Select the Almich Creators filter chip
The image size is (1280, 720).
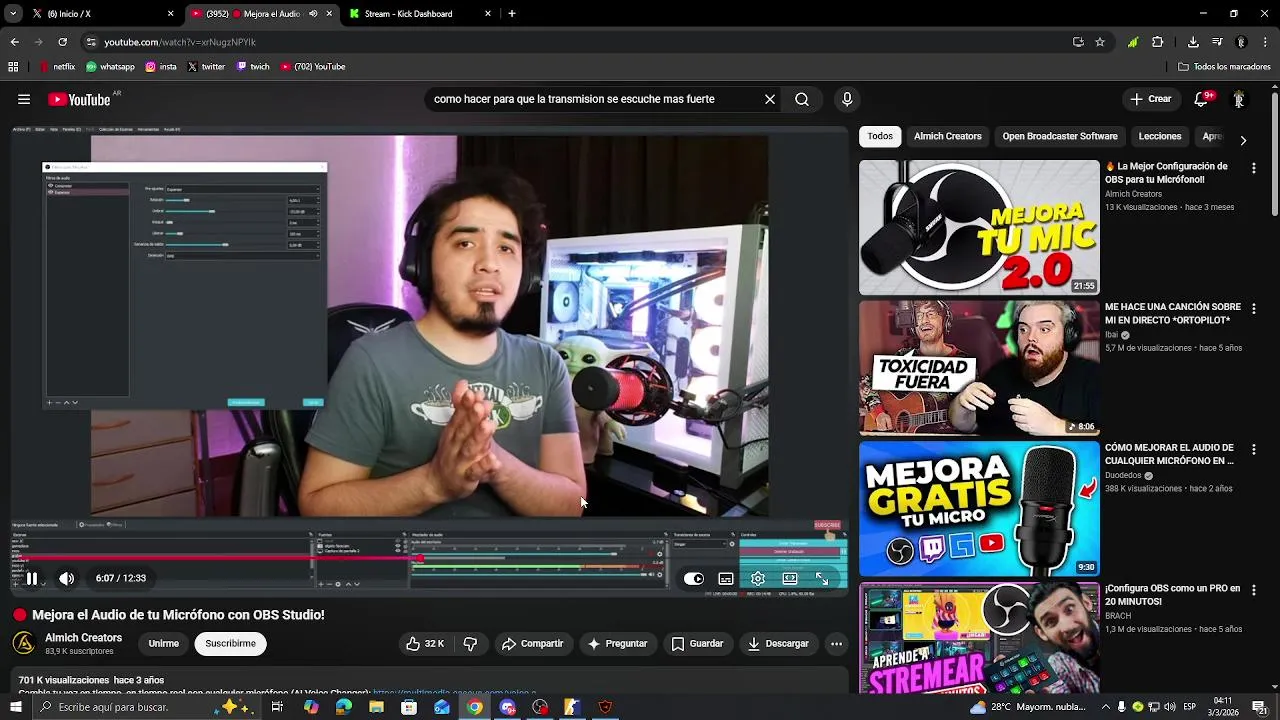(x=948, y=136)
